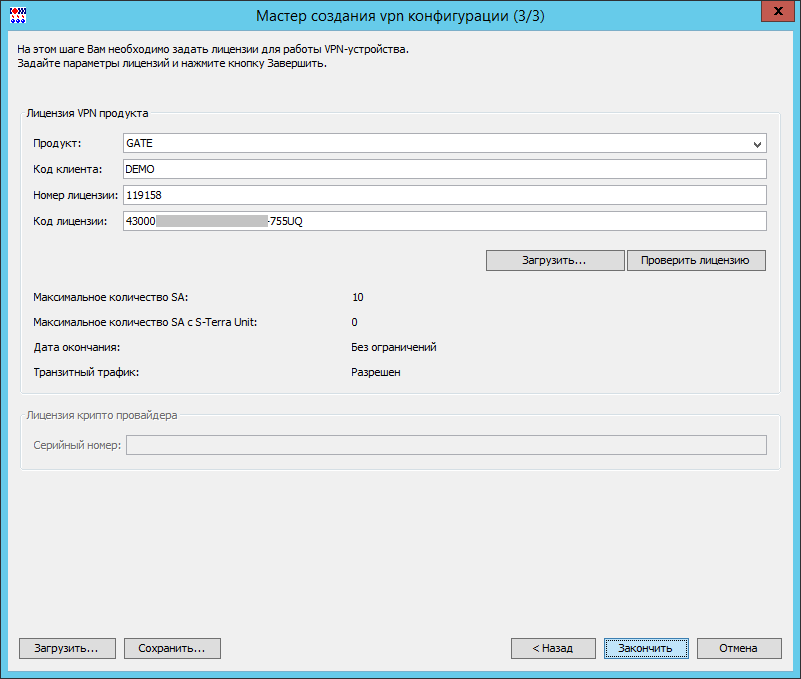
Task: Click bottom-left Загрузить... button beside Сохранить
Action: [x=67, y=648]
